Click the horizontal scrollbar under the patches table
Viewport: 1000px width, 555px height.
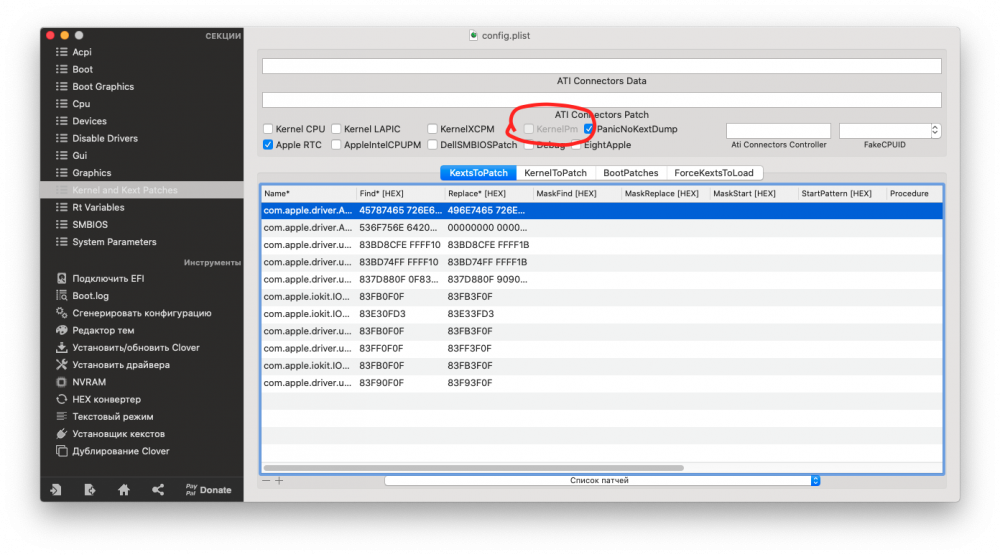tap(473, 468)
